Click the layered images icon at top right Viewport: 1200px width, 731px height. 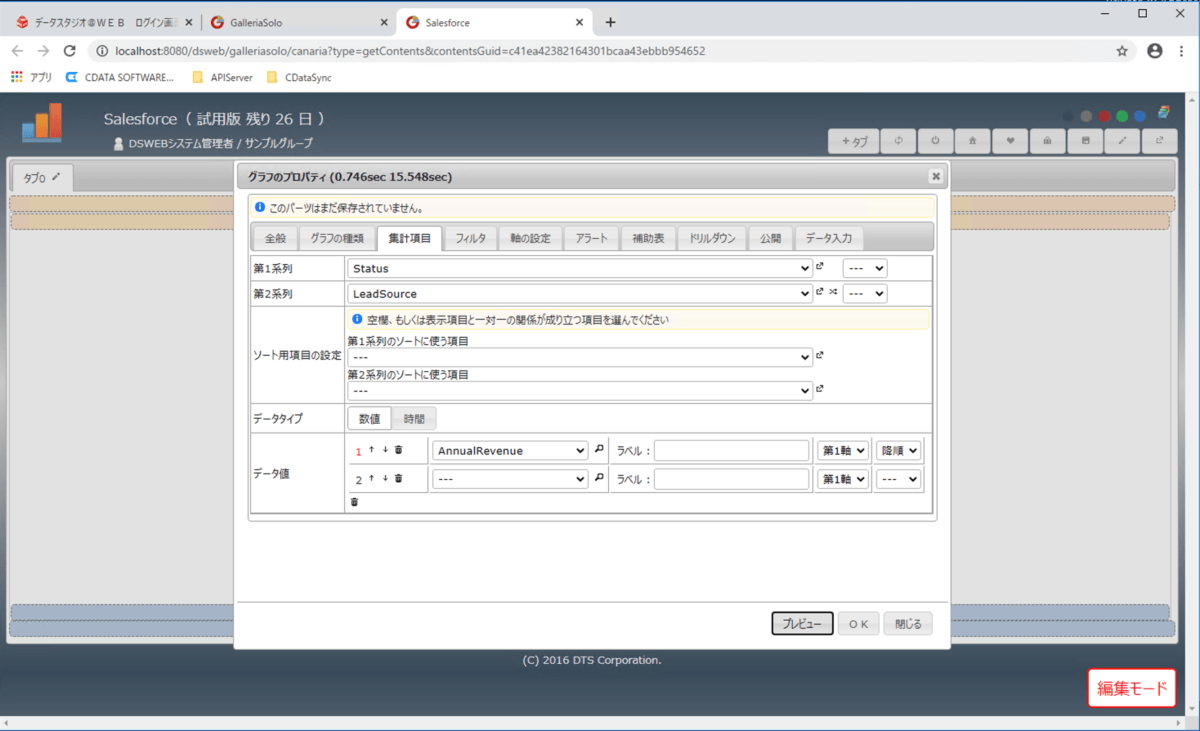click(x=1164, y=114)
